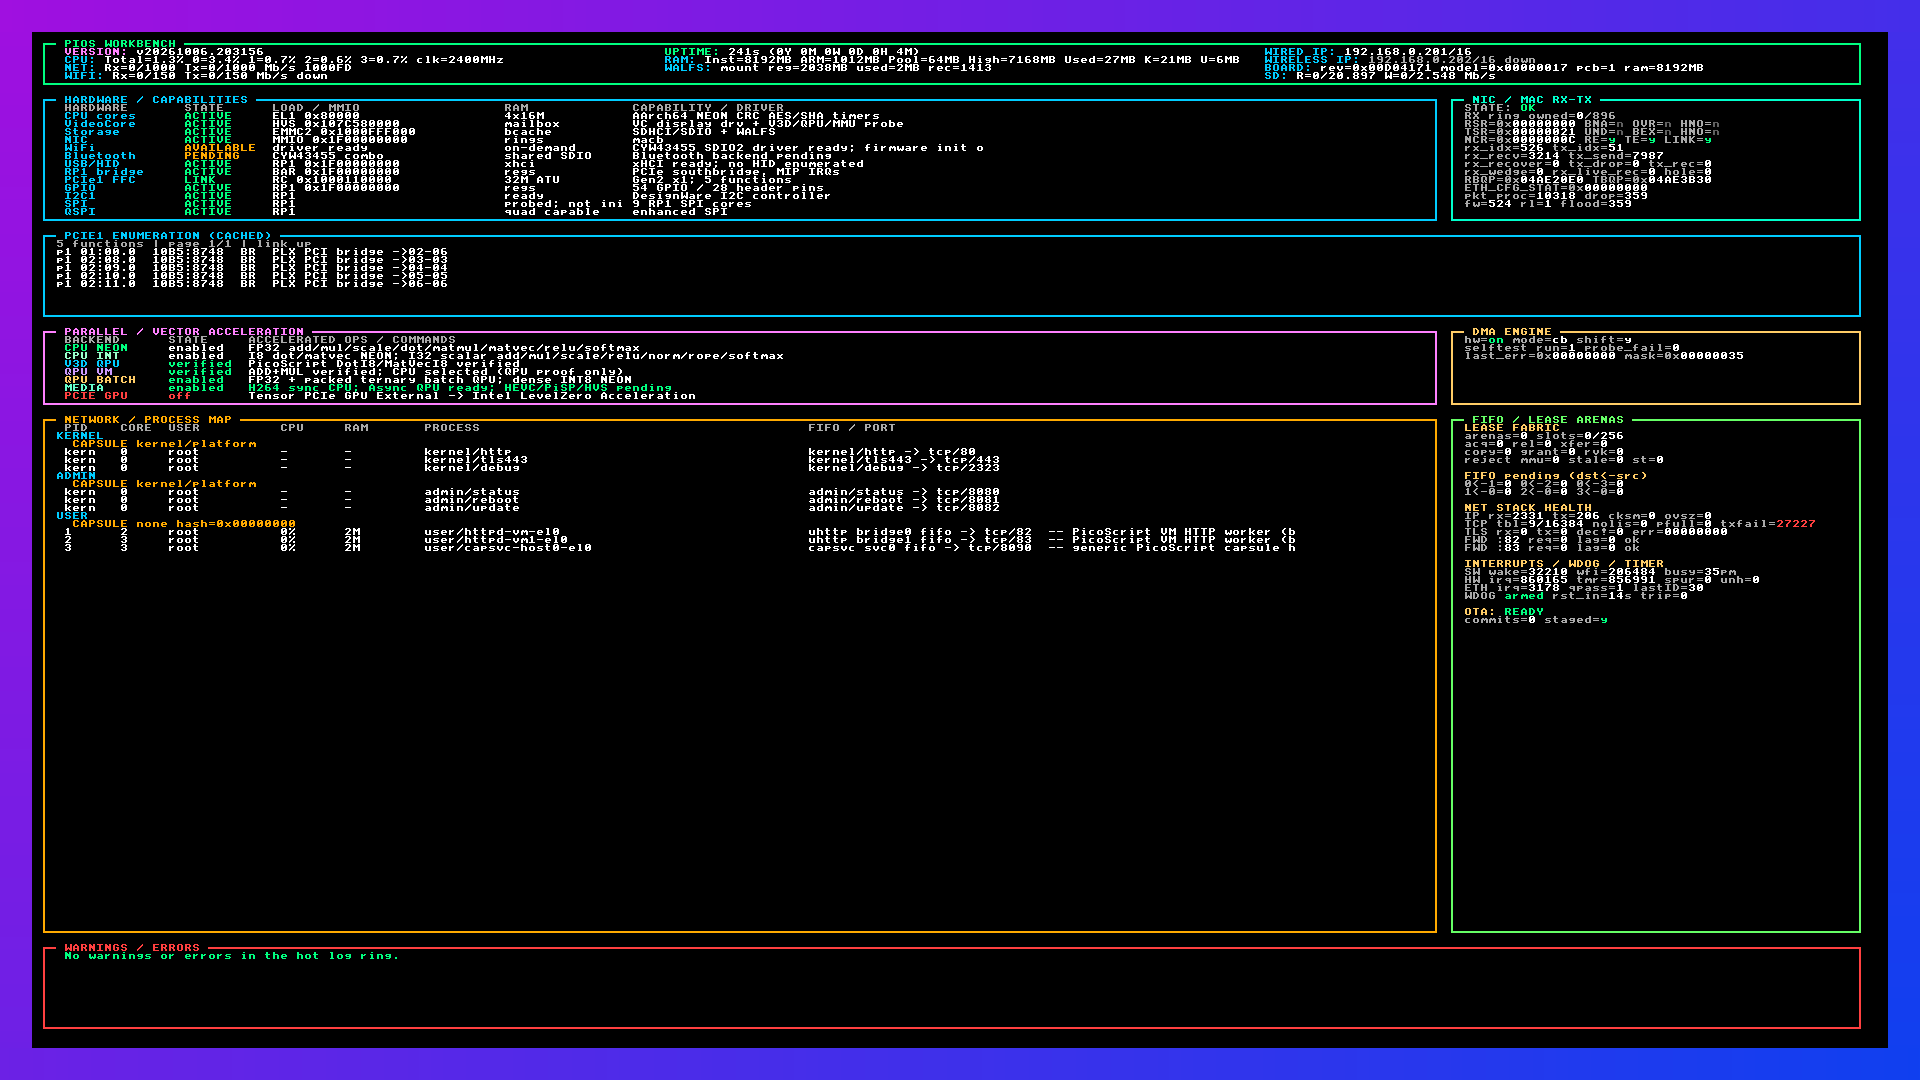Select the "NET STACK HEALTH" subheading
1920x1080 pixels.
tap(1528, 508)
